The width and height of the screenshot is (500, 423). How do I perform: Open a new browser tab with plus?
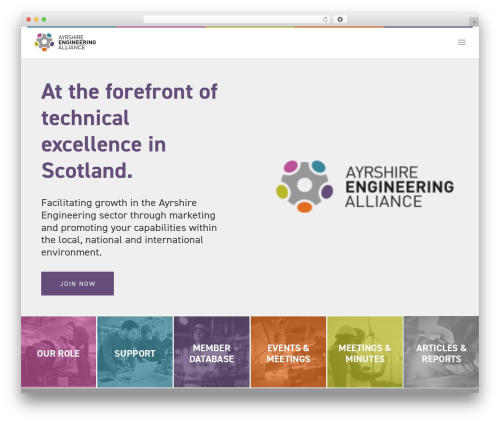474,22
